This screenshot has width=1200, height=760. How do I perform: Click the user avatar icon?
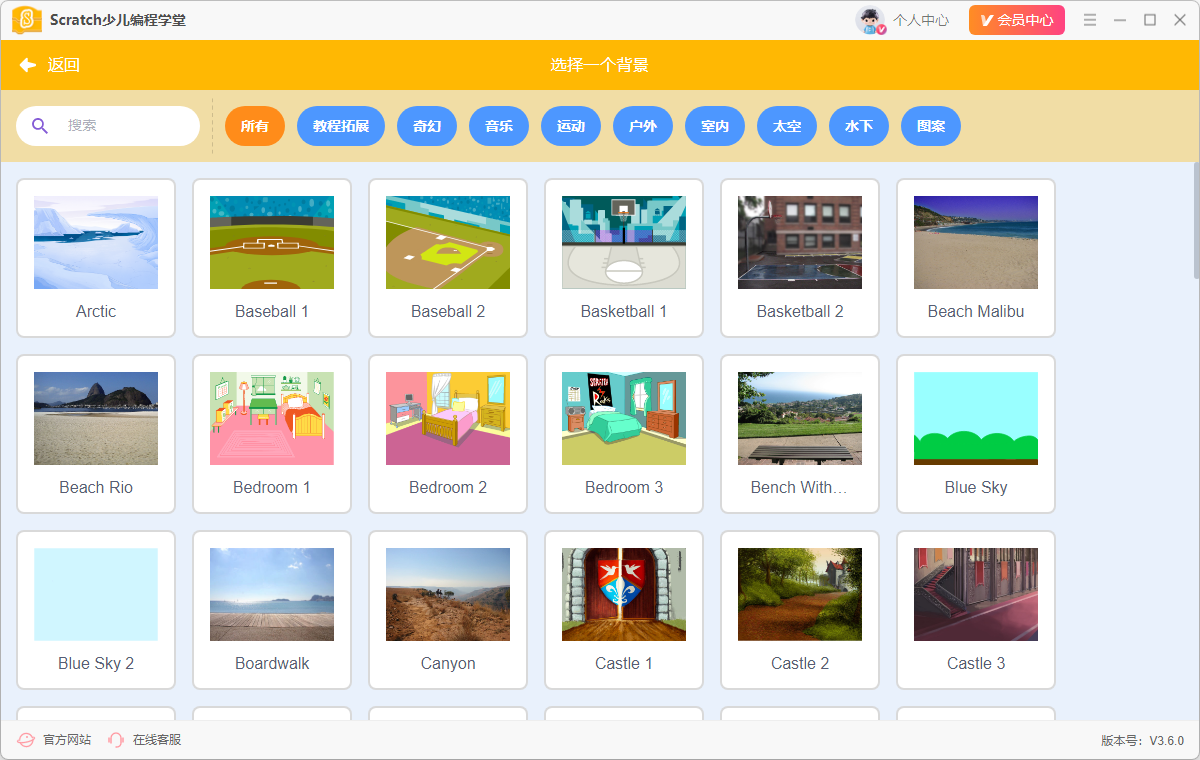[x=871, y=20]
